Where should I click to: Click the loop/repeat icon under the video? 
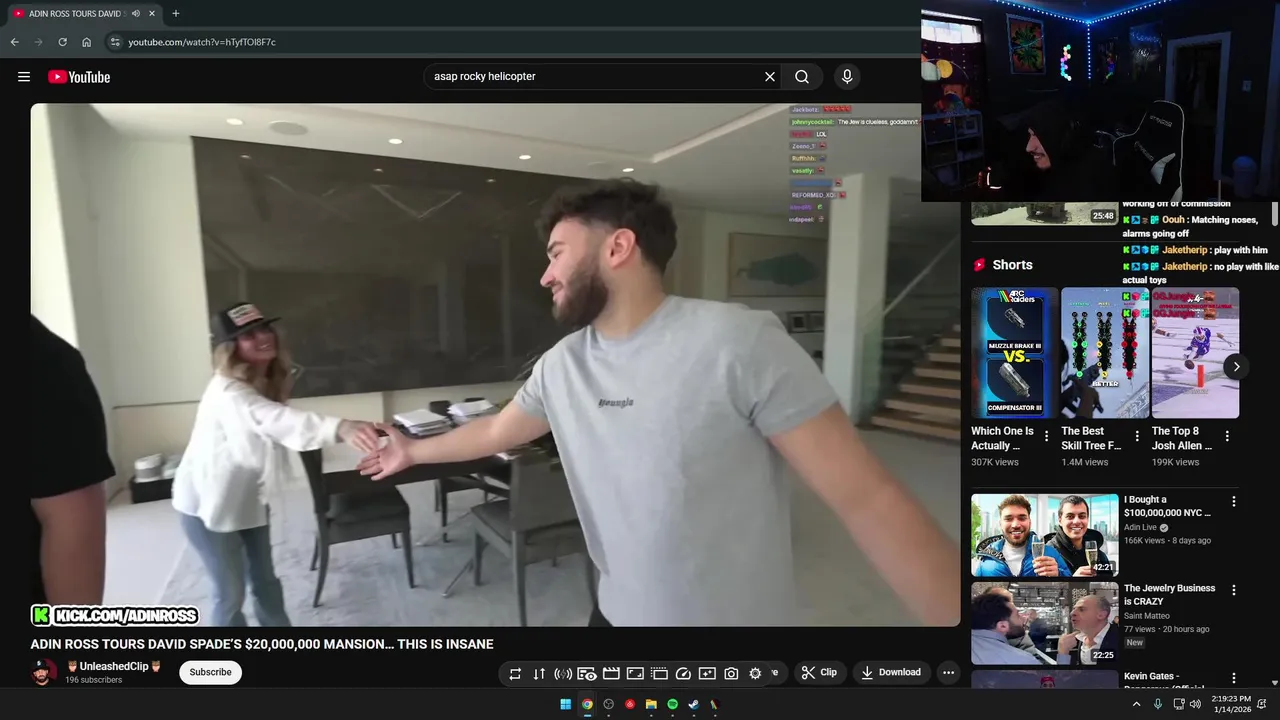515,674
